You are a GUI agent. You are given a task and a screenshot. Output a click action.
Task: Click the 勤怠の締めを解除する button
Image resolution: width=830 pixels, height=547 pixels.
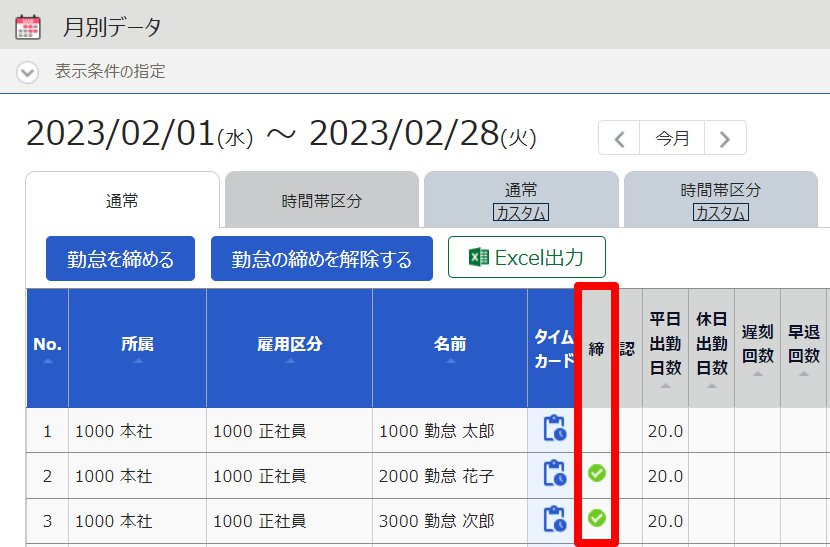click(x=321, y=258)
